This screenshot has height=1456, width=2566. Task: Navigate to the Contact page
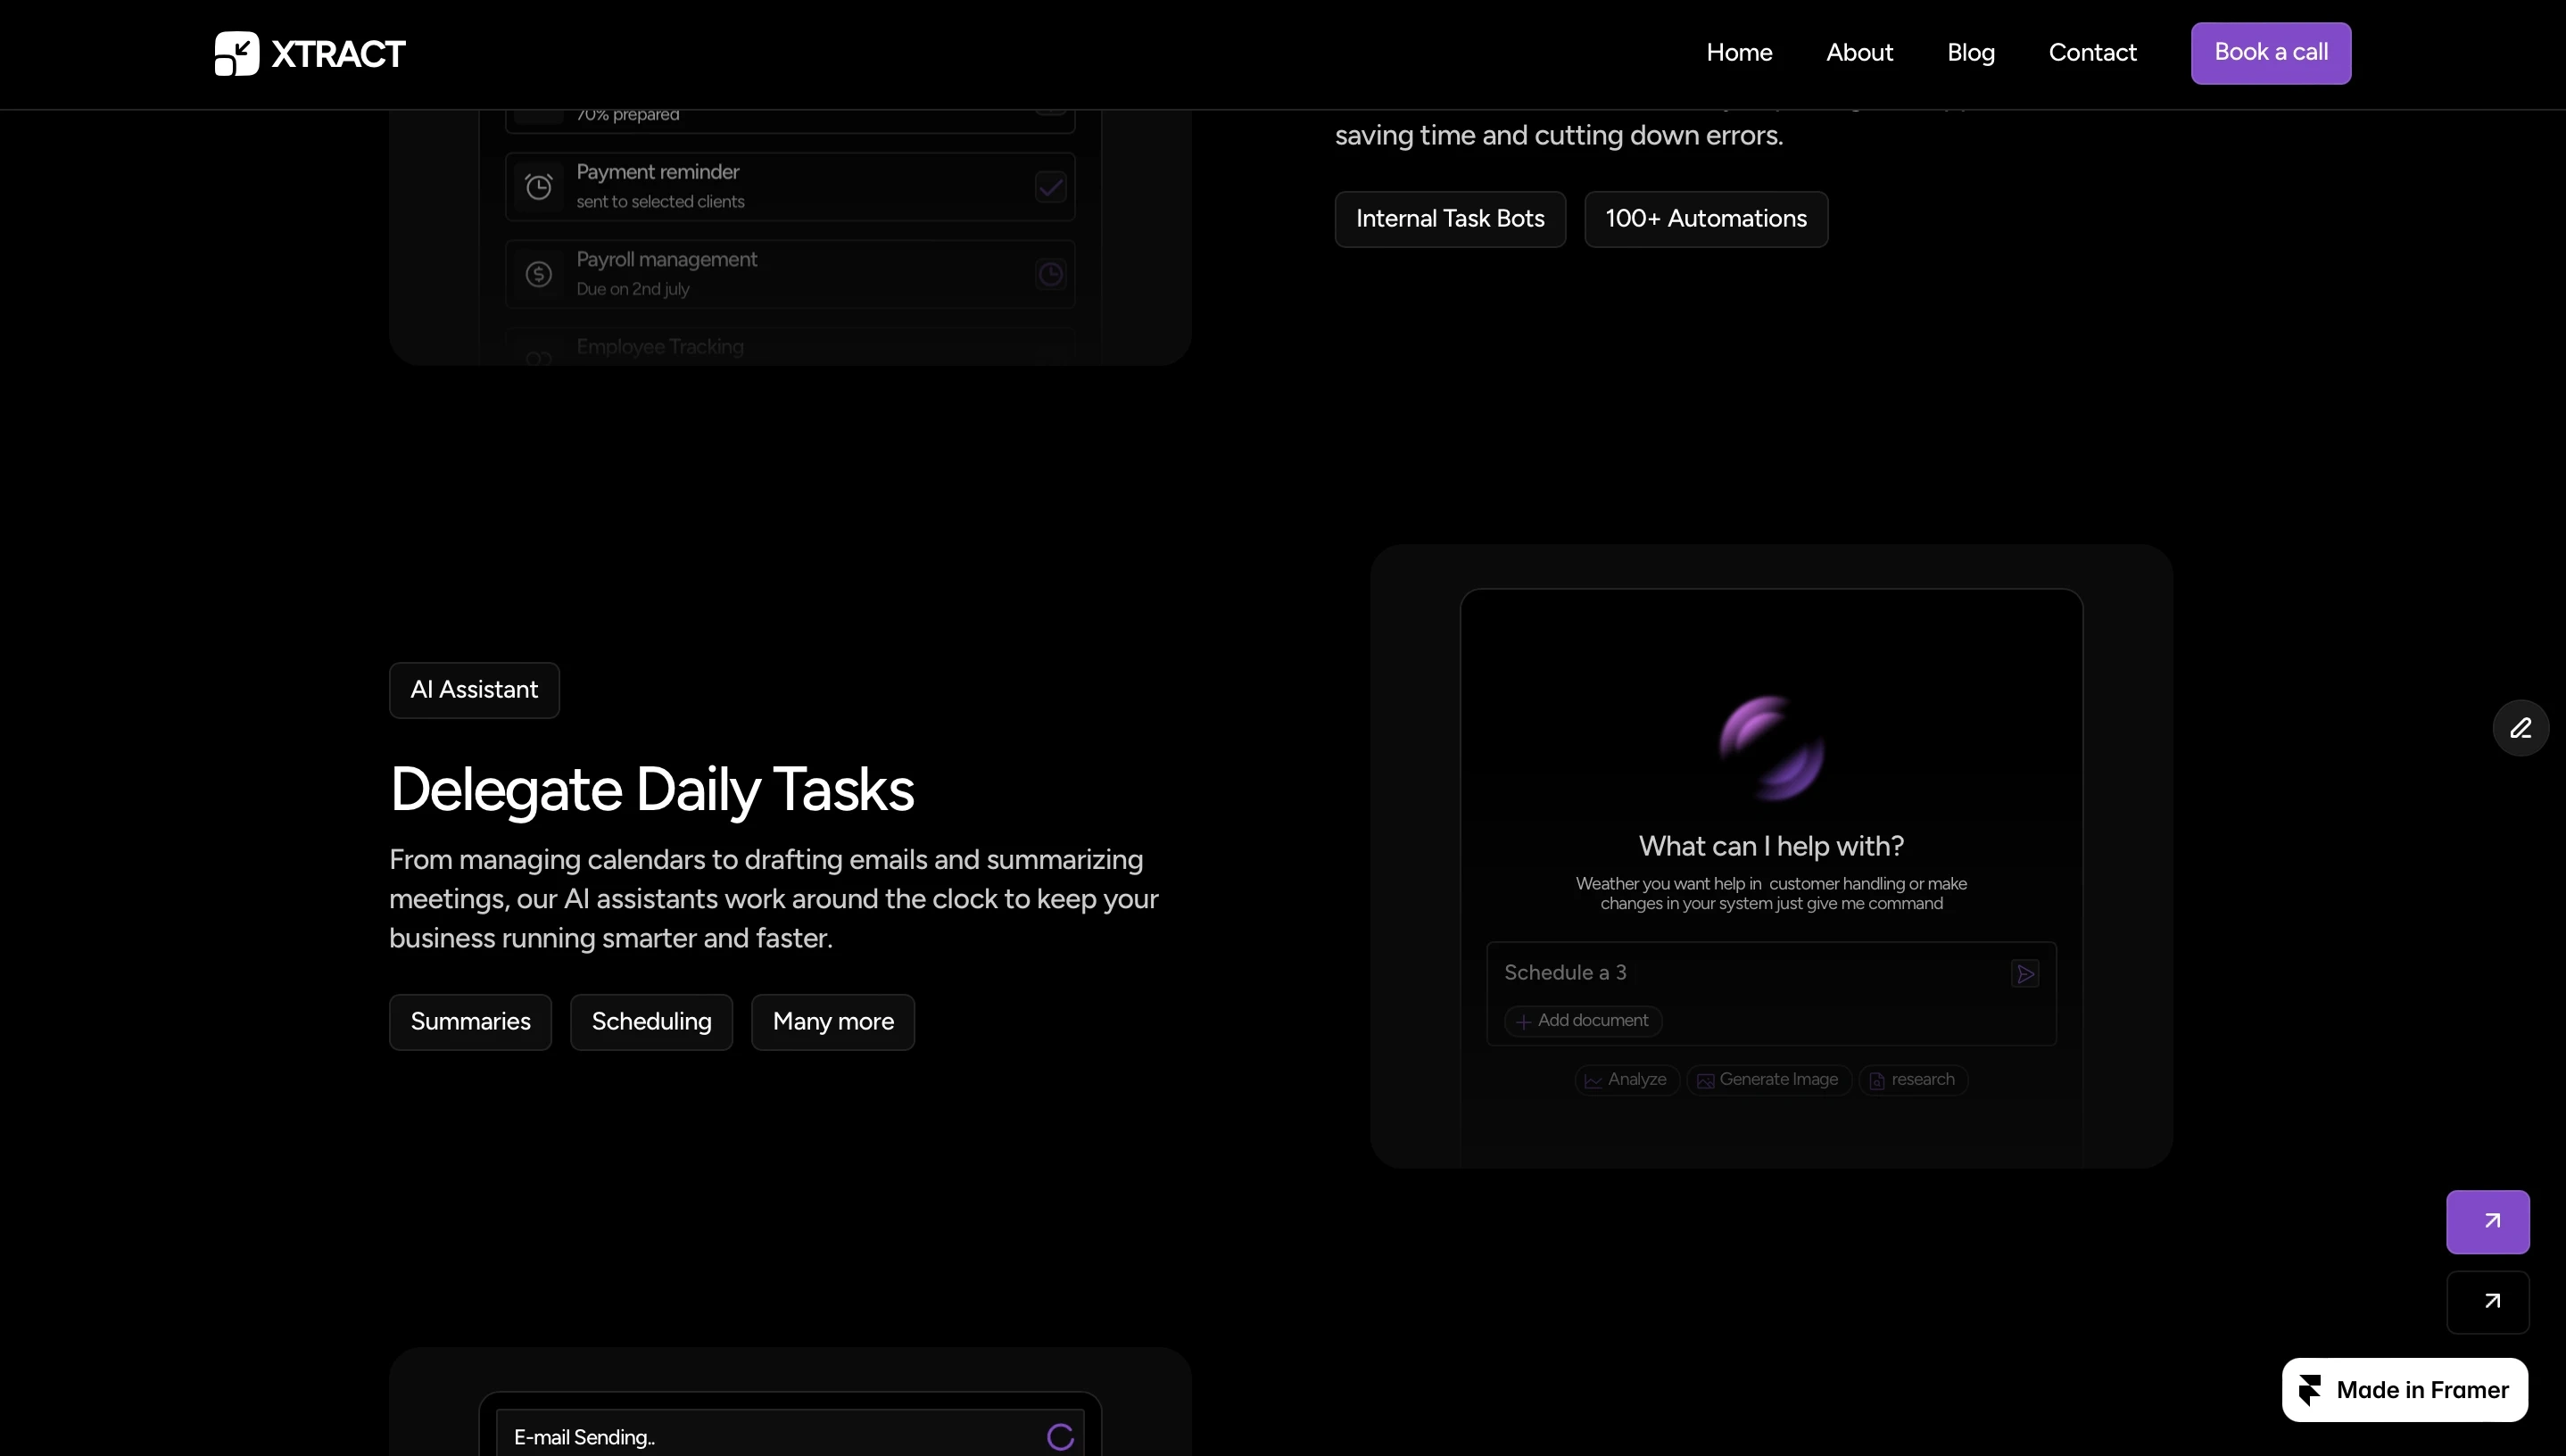pyautogui.click(x=2092, y=53)
